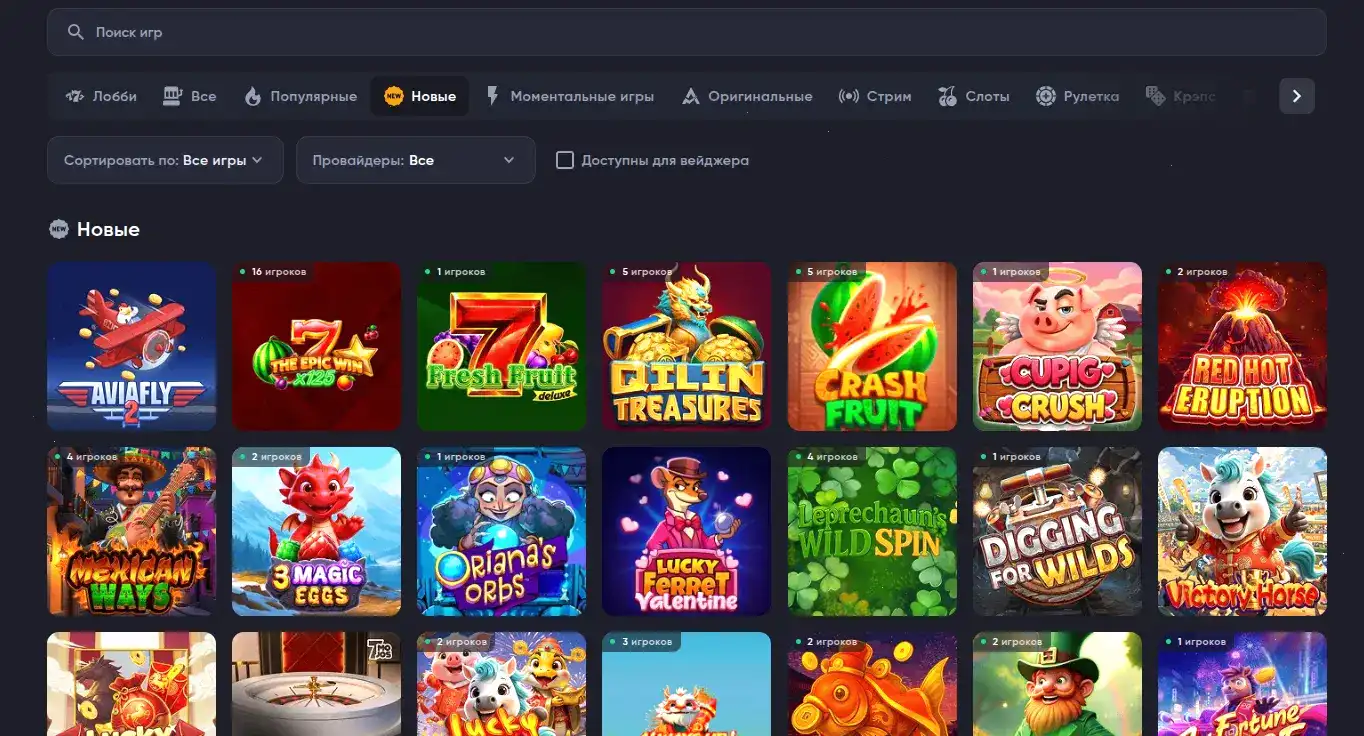The width and height of the screenshot is (1364, 736).
Task: Click the search magnifier icon
Action: pos(75,31)
